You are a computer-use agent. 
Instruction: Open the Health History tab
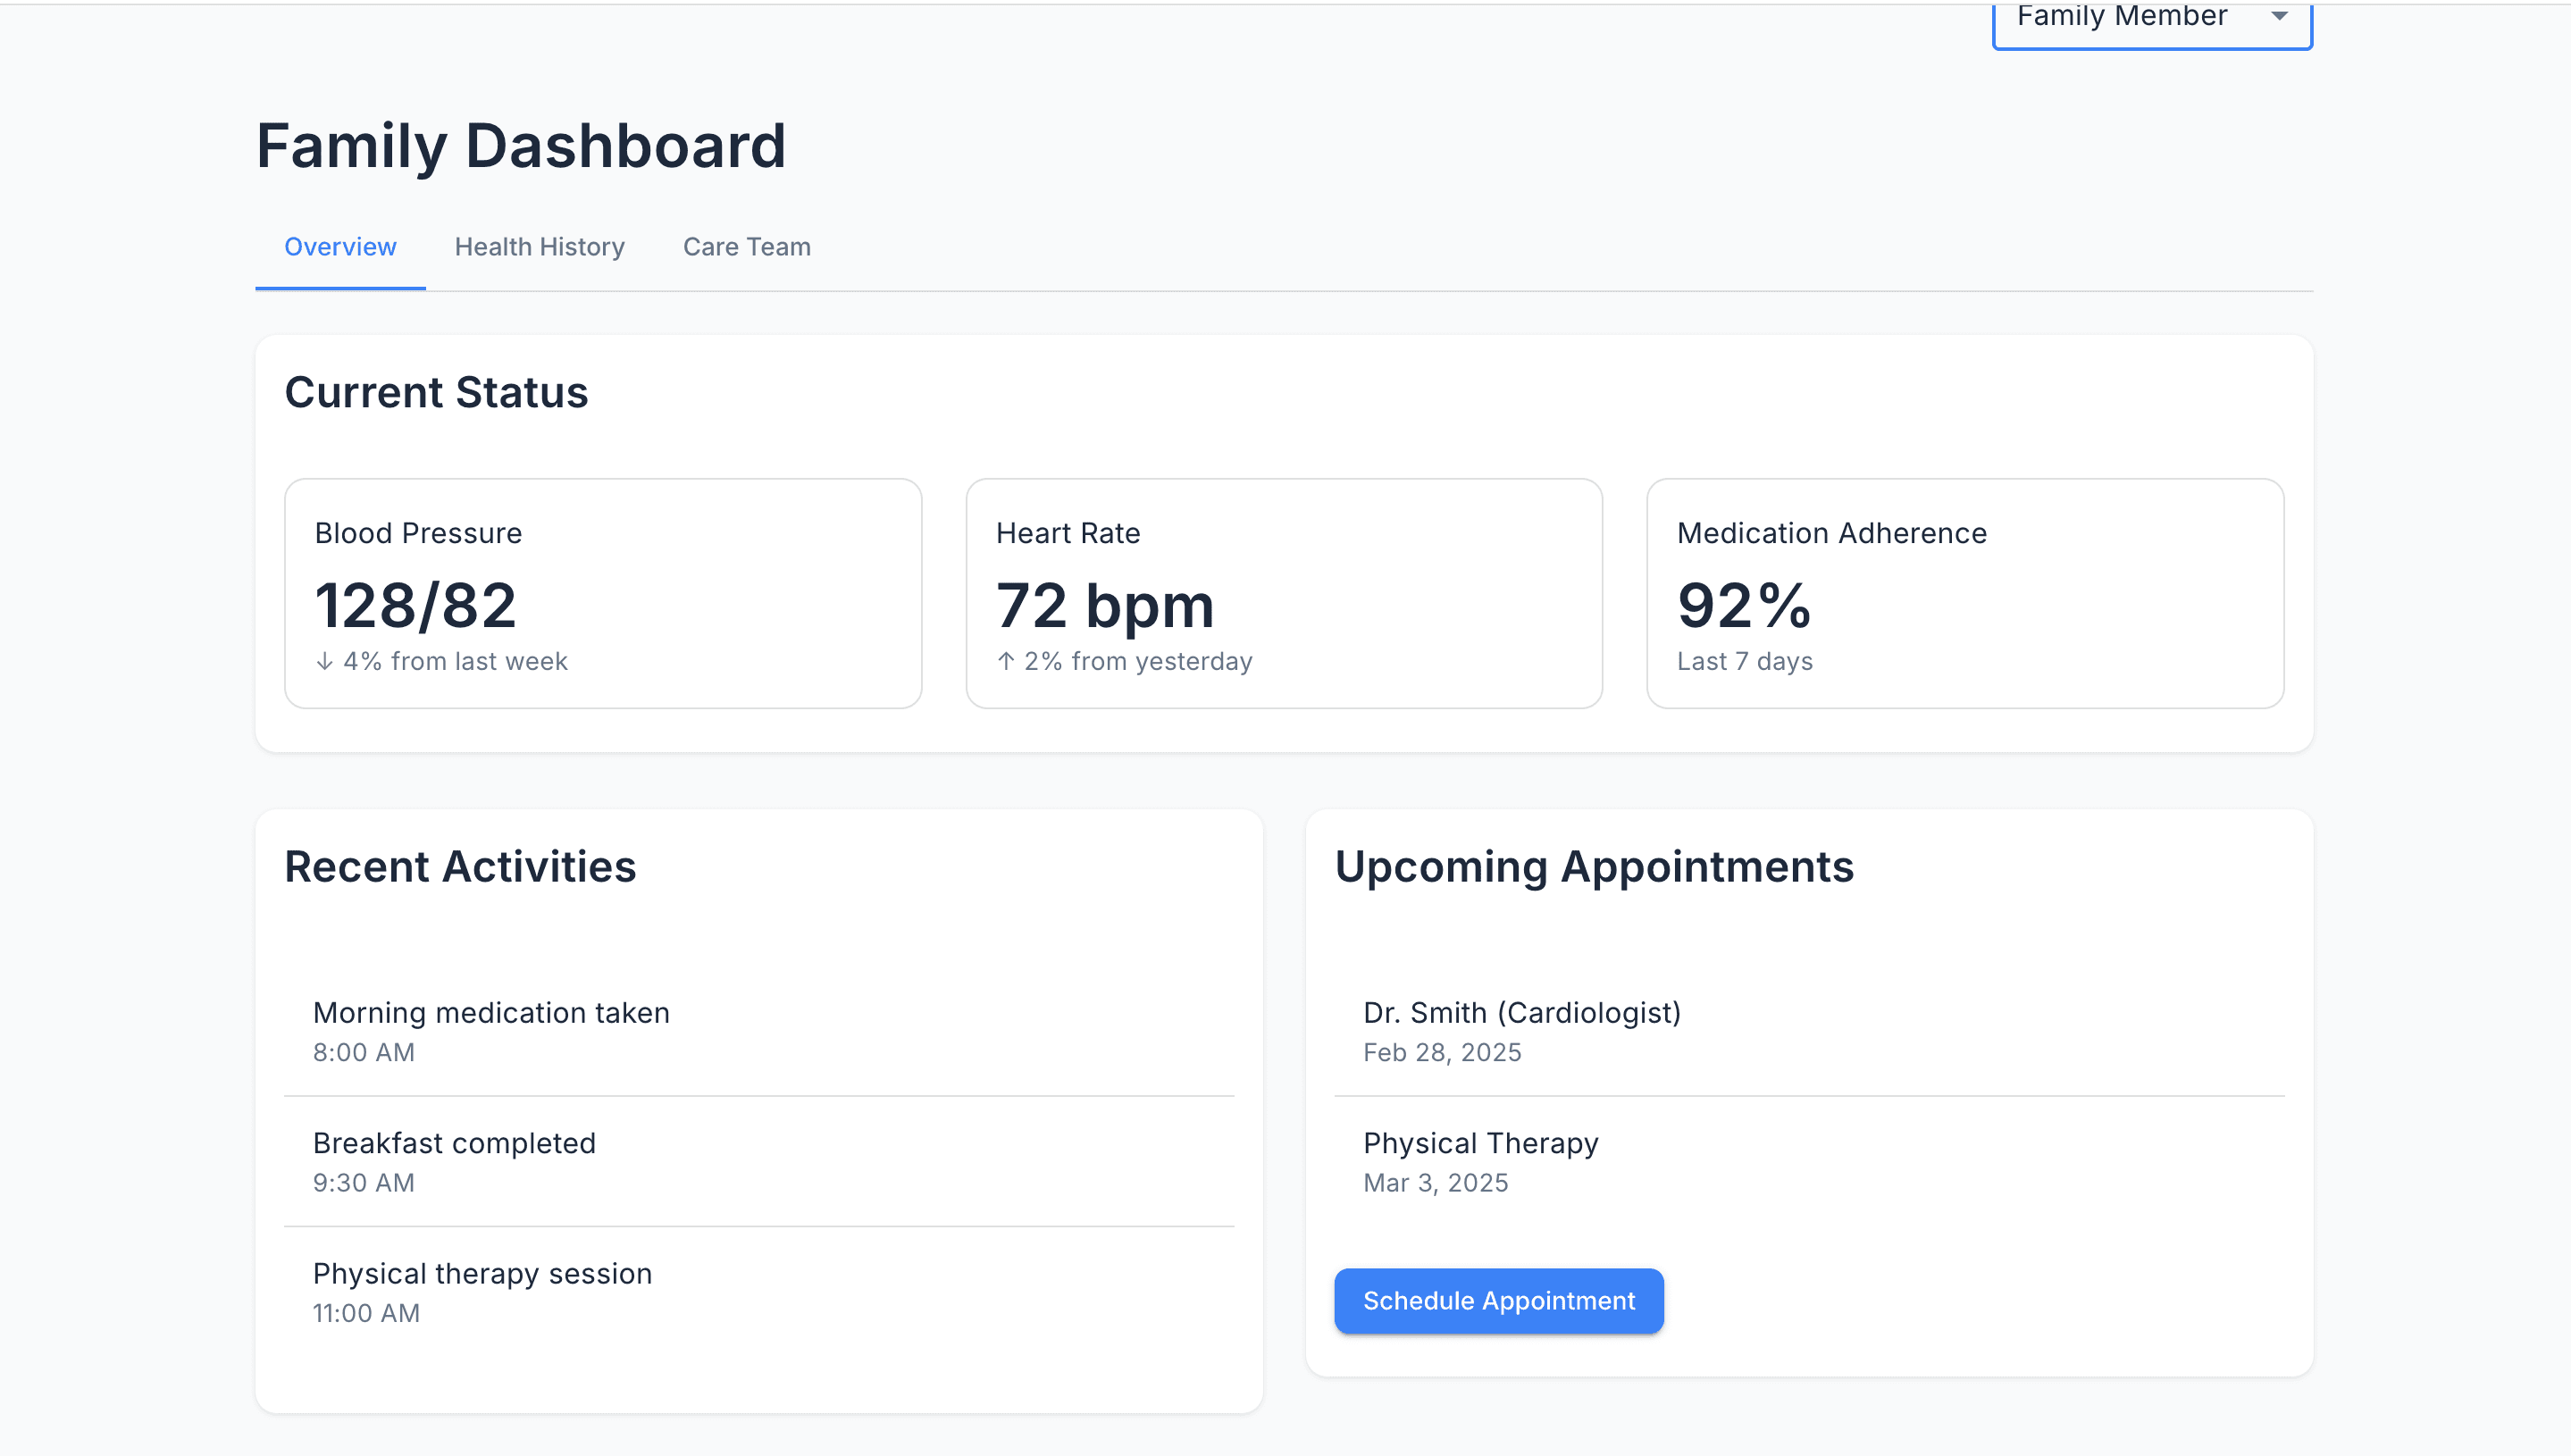(x=540, y=247)
